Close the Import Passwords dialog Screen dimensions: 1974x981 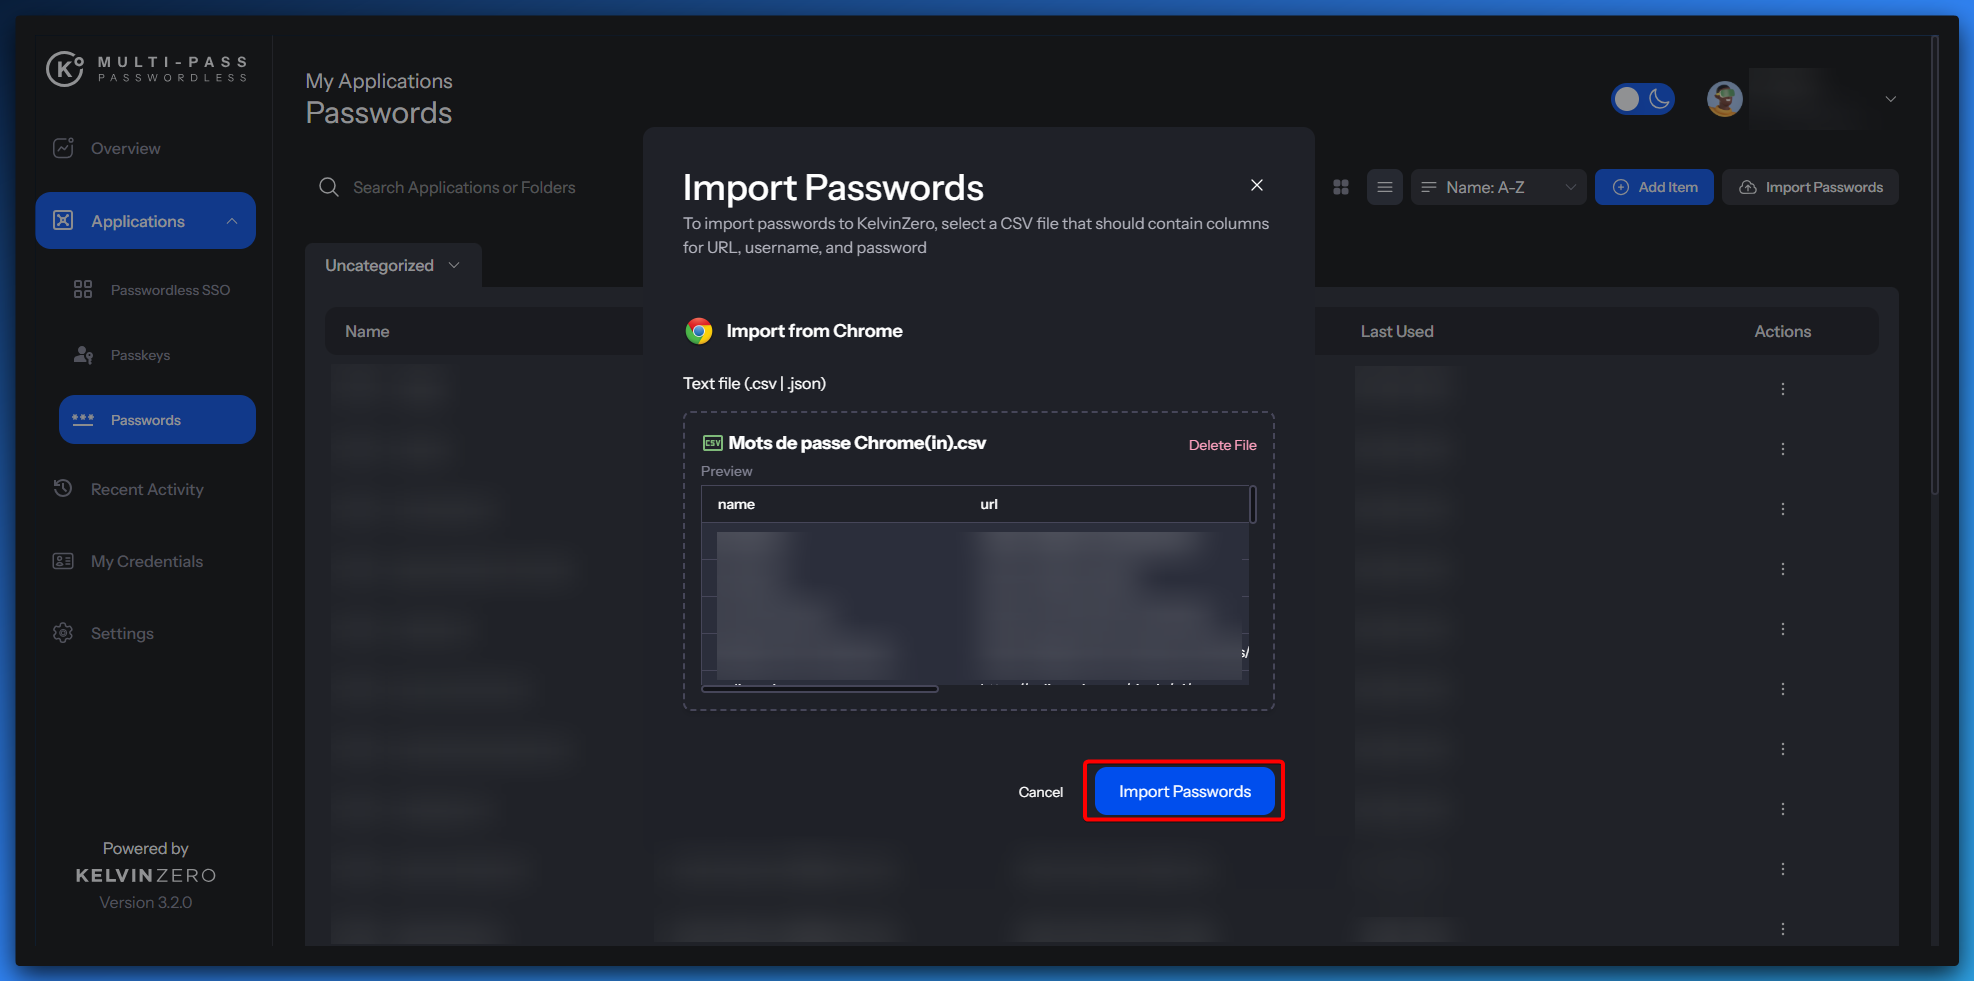coord(1256,185)
